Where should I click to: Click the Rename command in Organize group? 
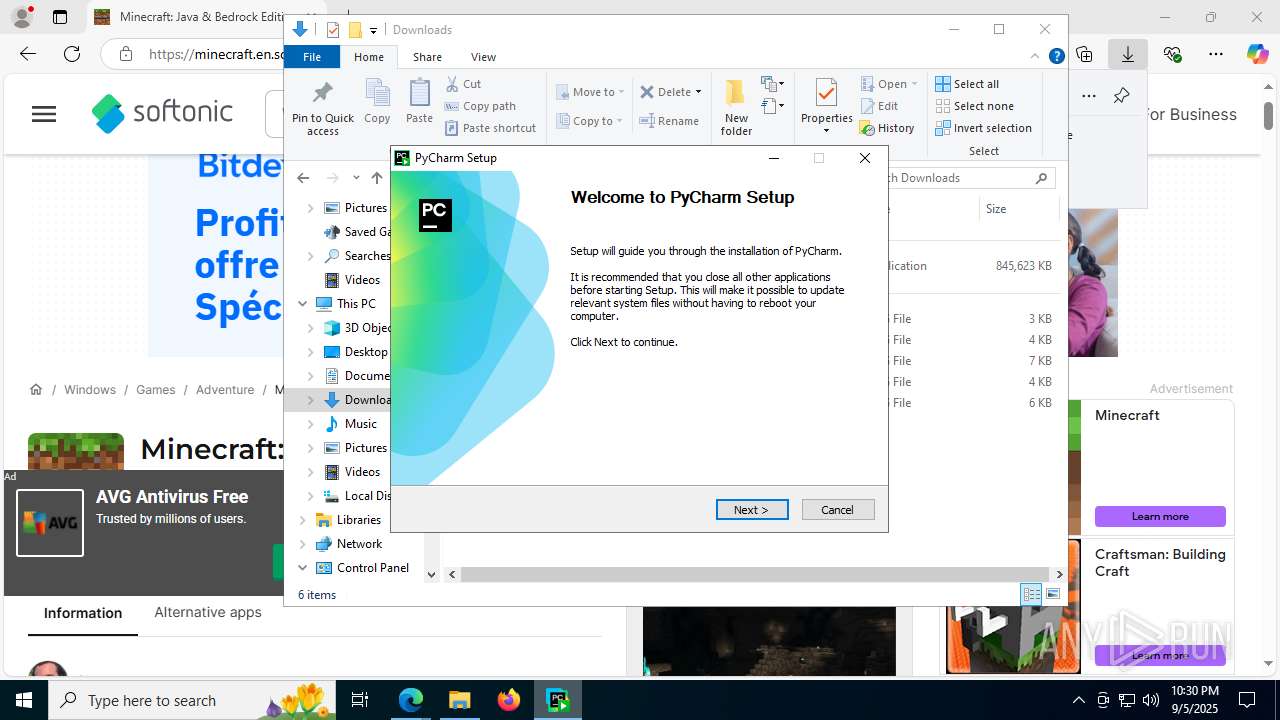click(669, 121)
